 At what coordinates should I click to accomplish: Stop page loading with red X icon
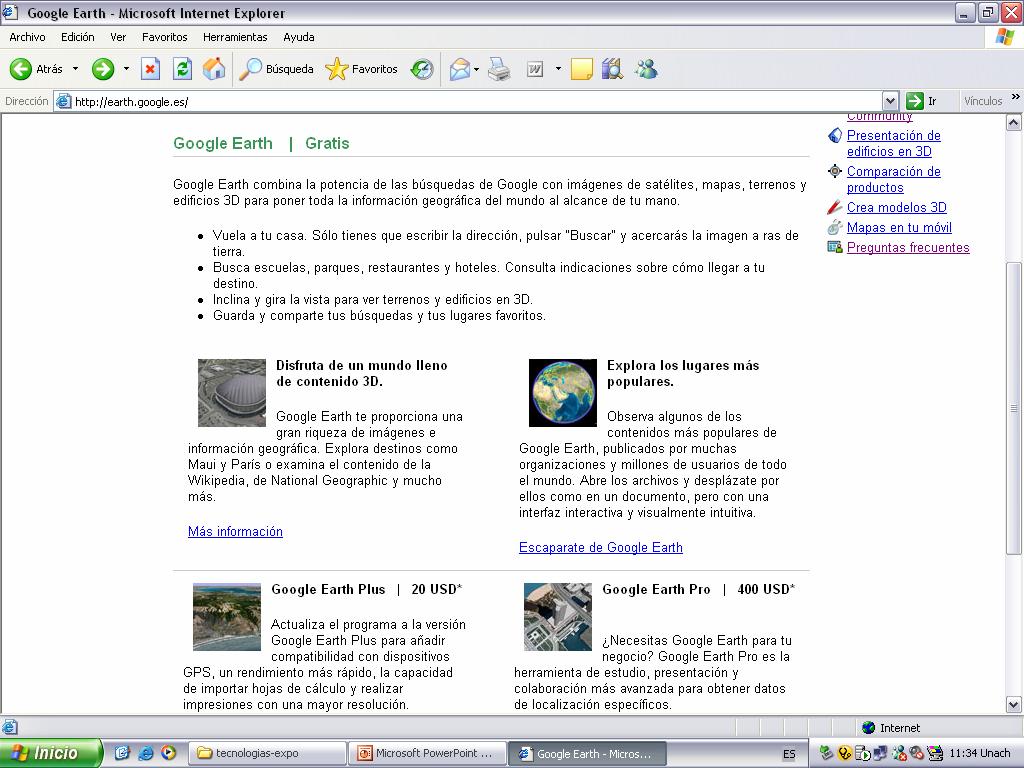click(x=150, y=69)
